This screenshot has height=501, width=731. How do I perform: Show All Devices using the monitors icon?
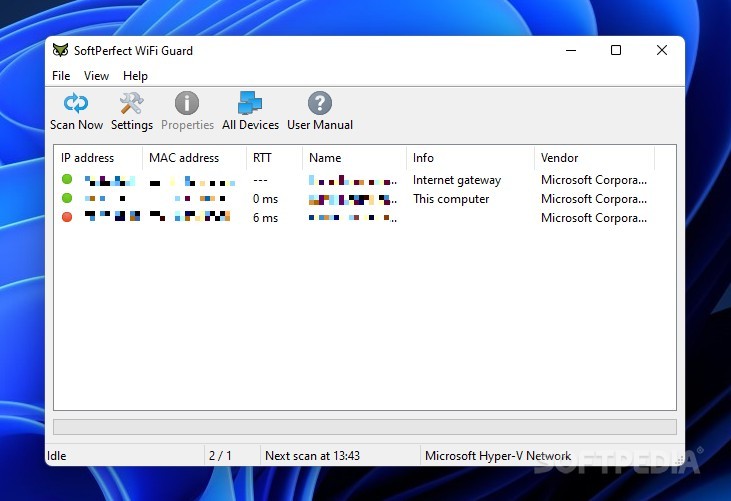[x=250, y=103]
